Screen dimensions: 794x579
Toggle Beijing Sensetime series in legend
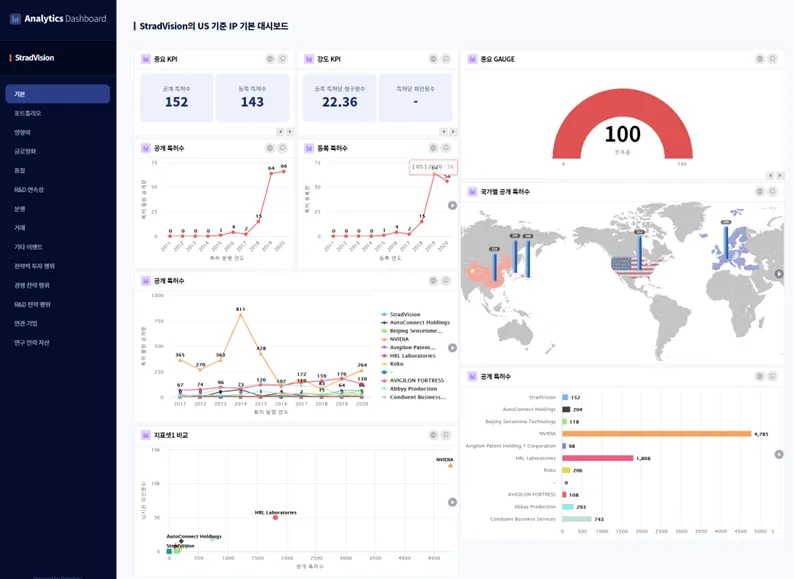(x=412, y=331)
